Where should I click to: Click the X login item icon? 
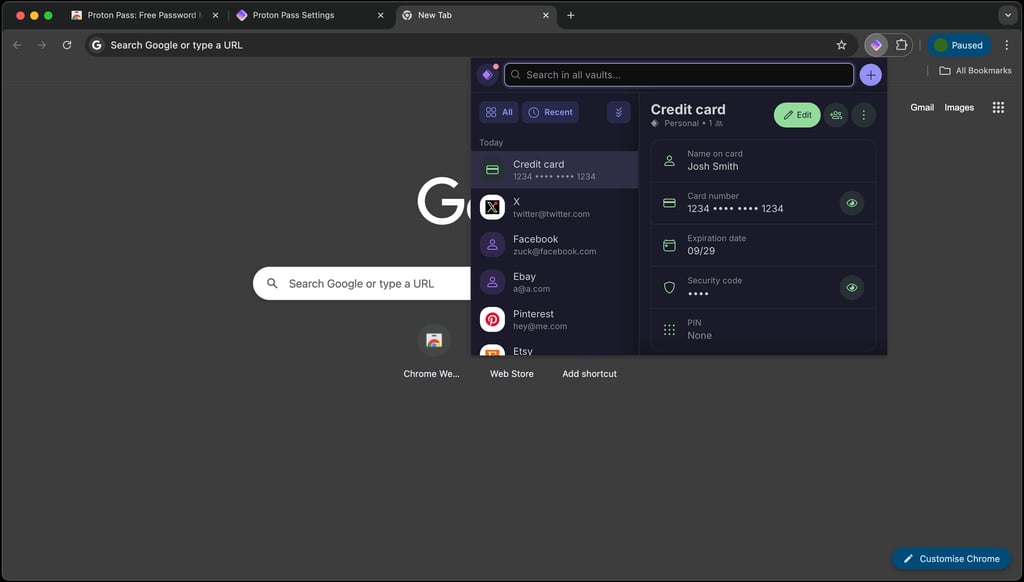pyautogui.click(x=492, y=207)
